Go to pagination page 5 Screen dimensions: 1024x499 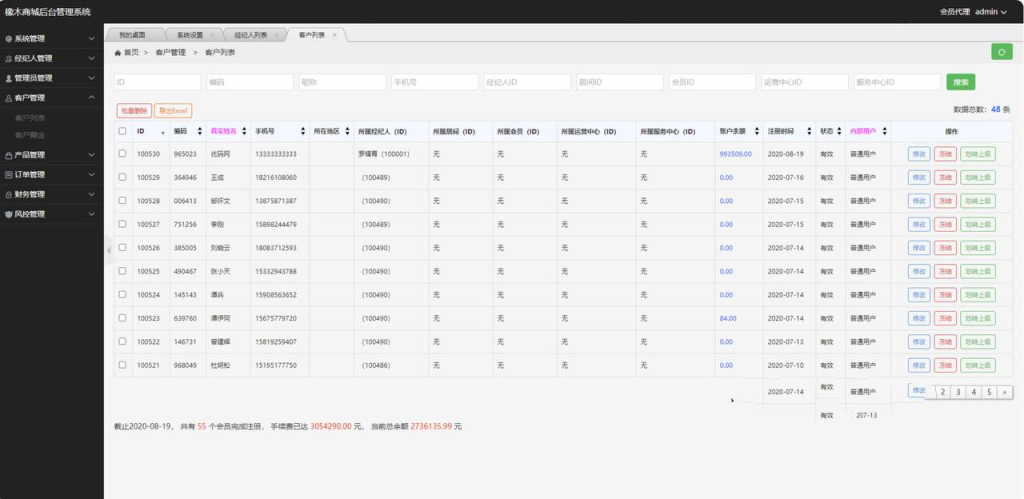pos(989,392)
